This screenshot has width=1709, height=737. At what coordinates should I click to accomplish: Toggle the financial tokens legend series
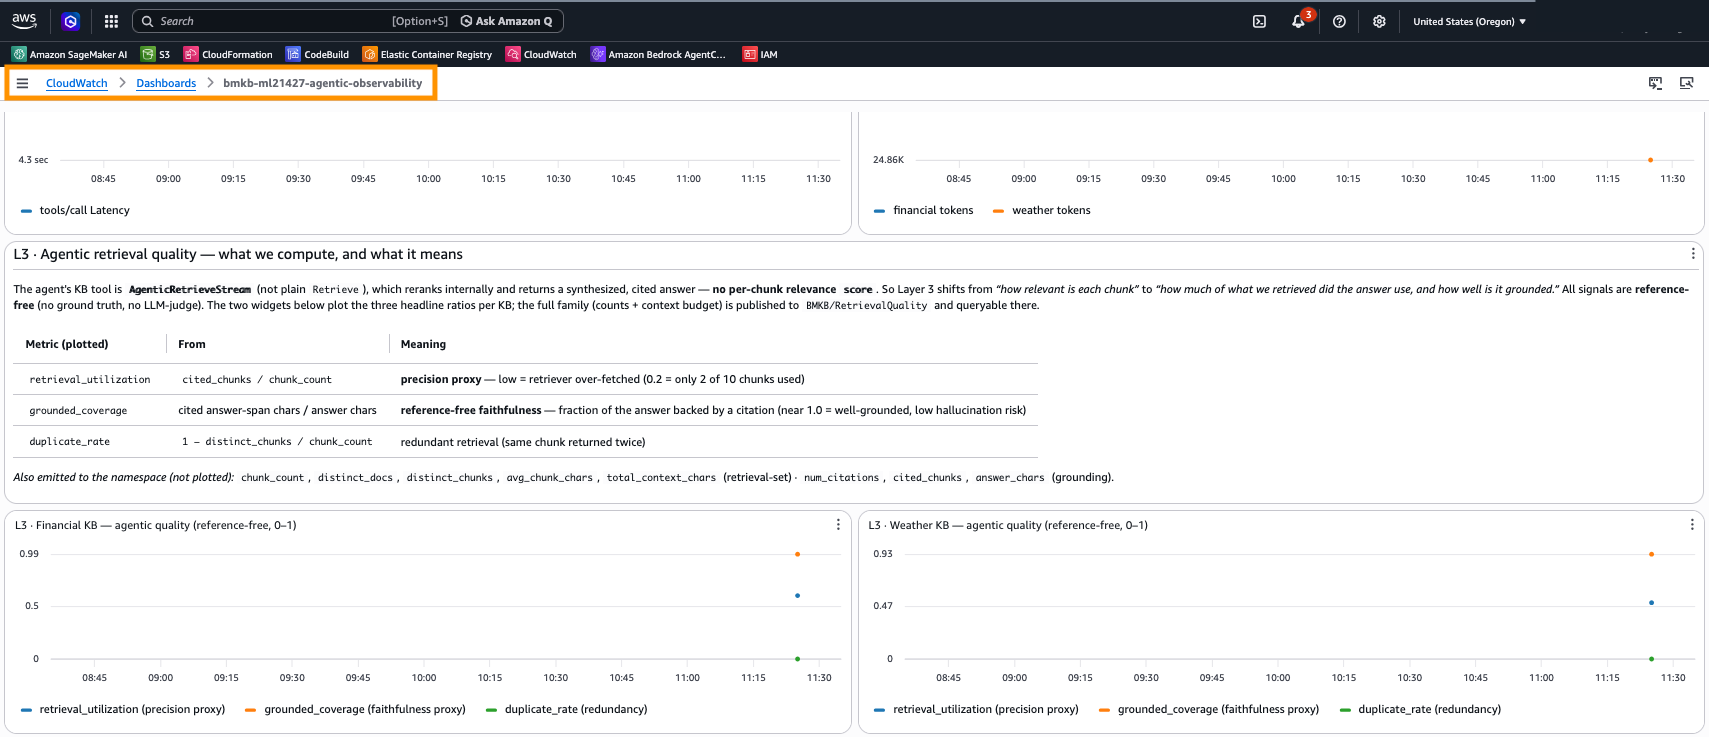(923, 210)
